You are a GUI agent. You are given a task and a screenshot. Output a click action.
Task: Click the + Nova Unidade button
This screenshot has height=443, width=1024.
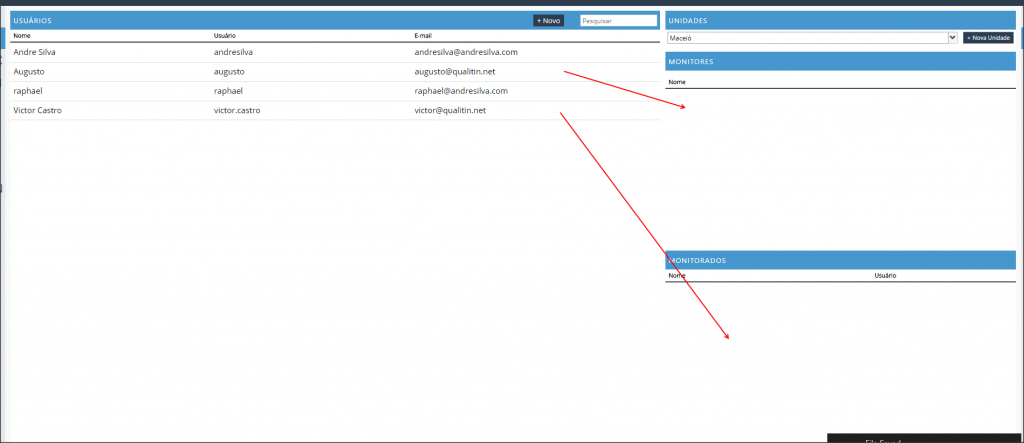(988, 38)
